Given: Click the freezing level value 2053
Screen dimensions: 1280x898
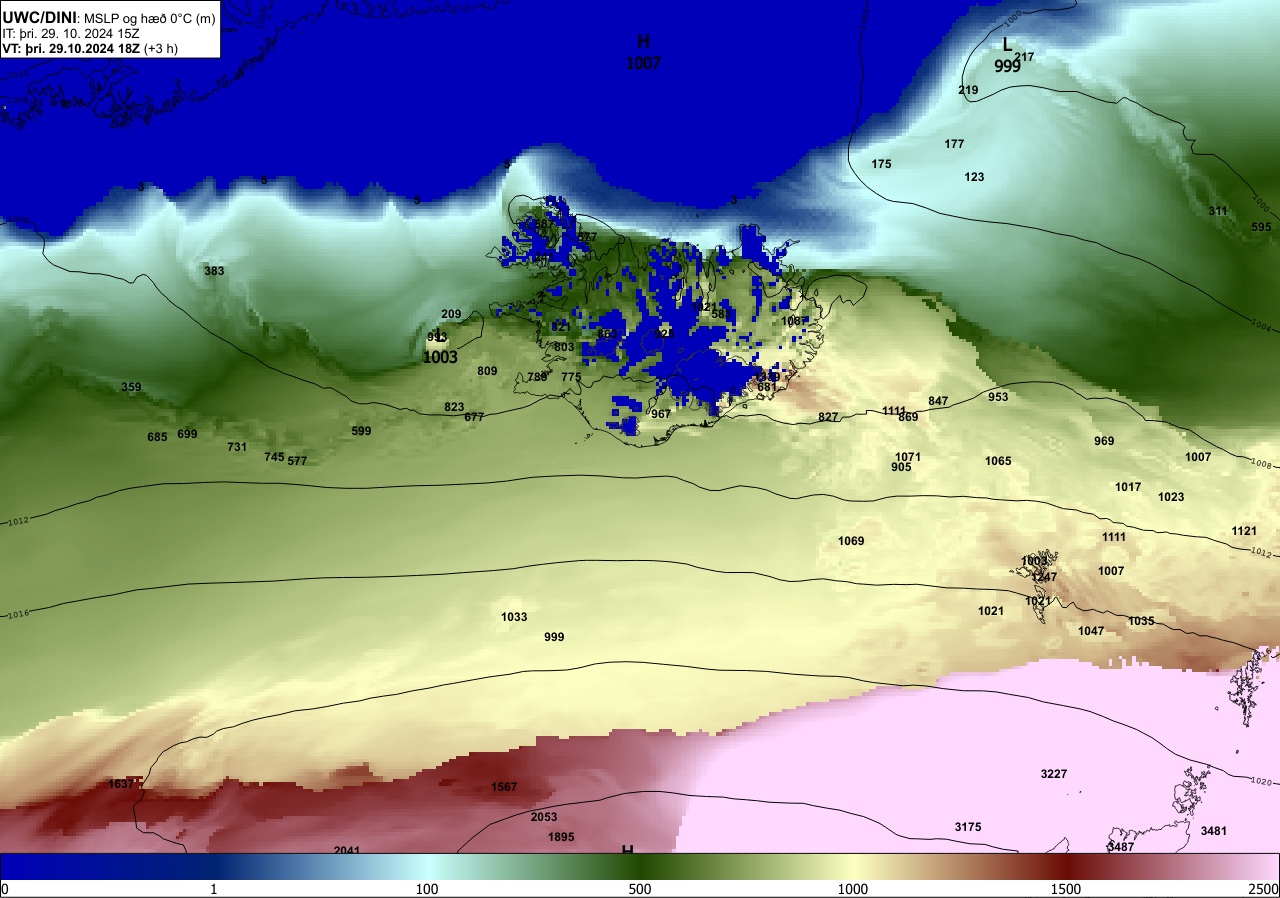Looking at the screenshot, I should click(x=544, y=817).
